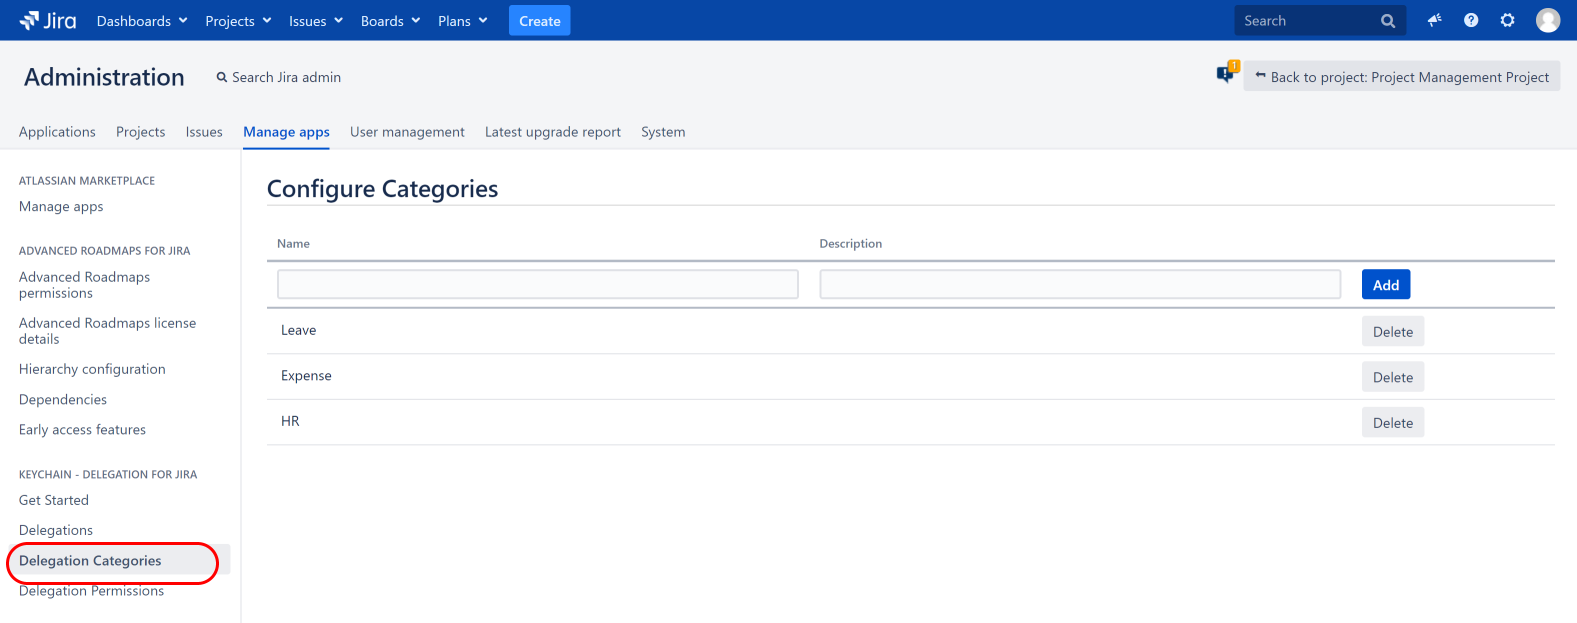
Task: Open the Help question mark icon
Action: [1471, 20]
